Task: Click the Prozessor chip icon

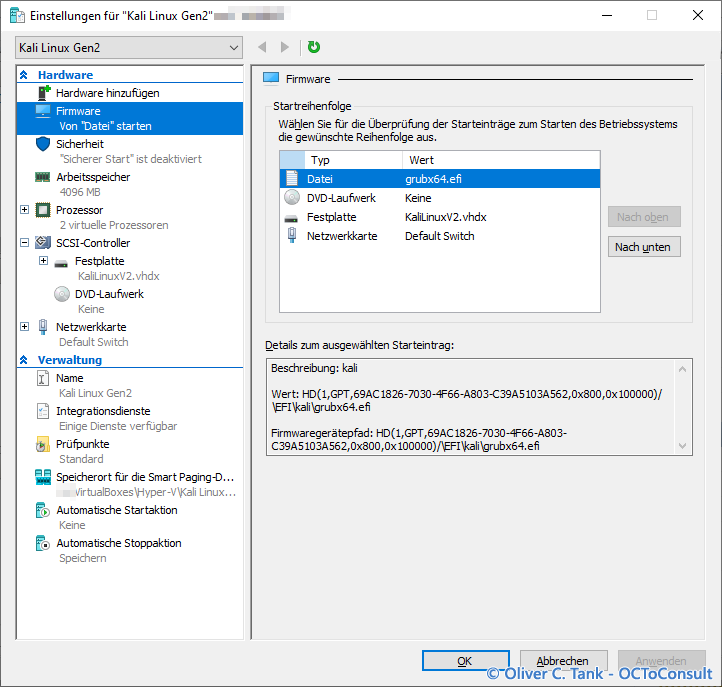Action: [x=43, y=210]
